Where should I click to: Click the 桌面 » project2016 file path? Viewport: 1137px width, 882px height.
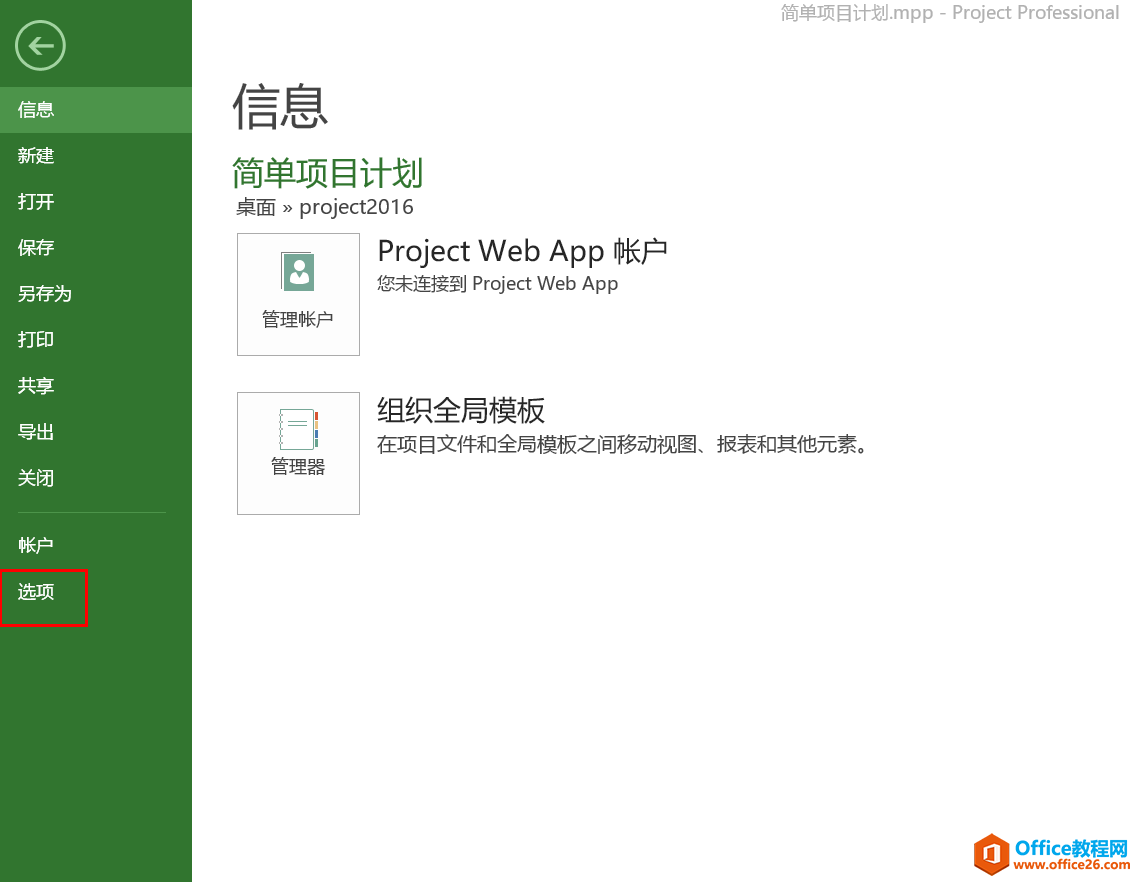click(x=325, y=207)
